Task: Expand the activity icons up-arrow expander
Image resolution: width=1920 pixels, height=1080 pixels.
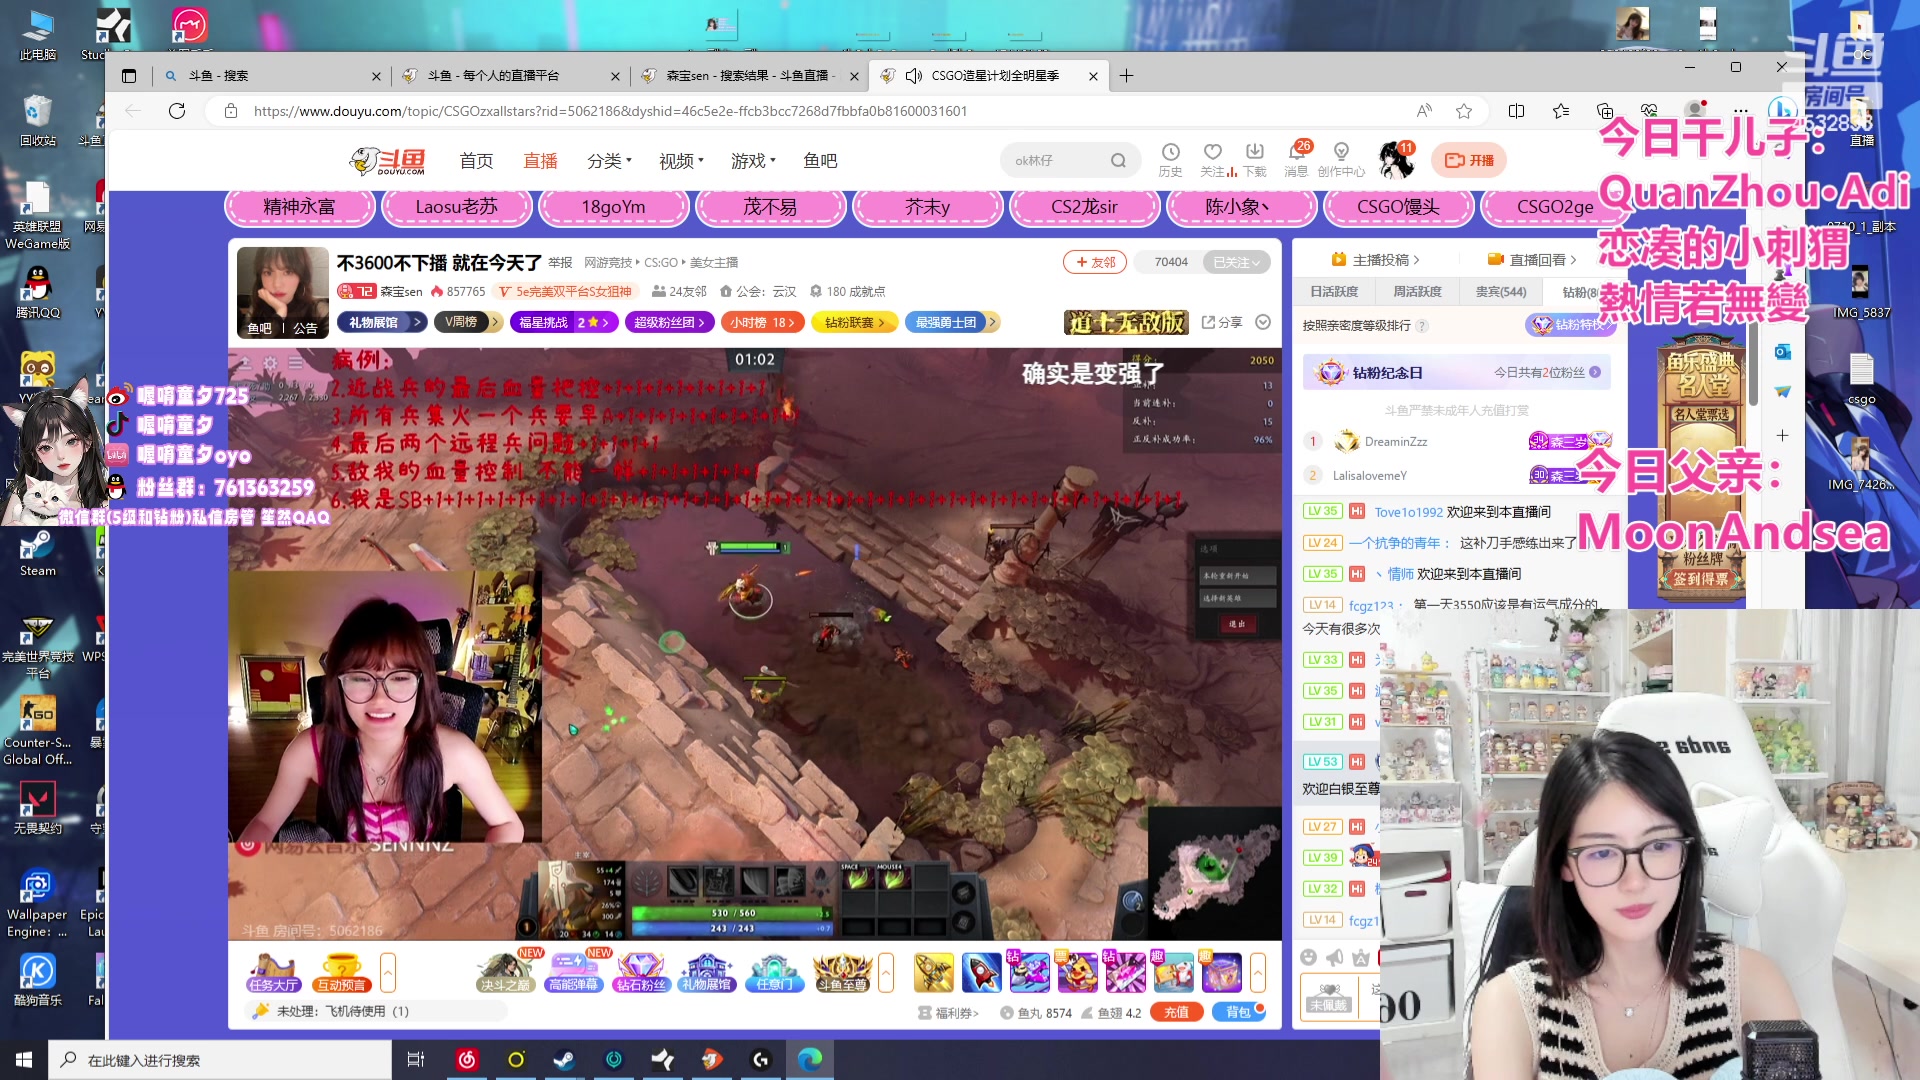Action: tap(886, 972)
